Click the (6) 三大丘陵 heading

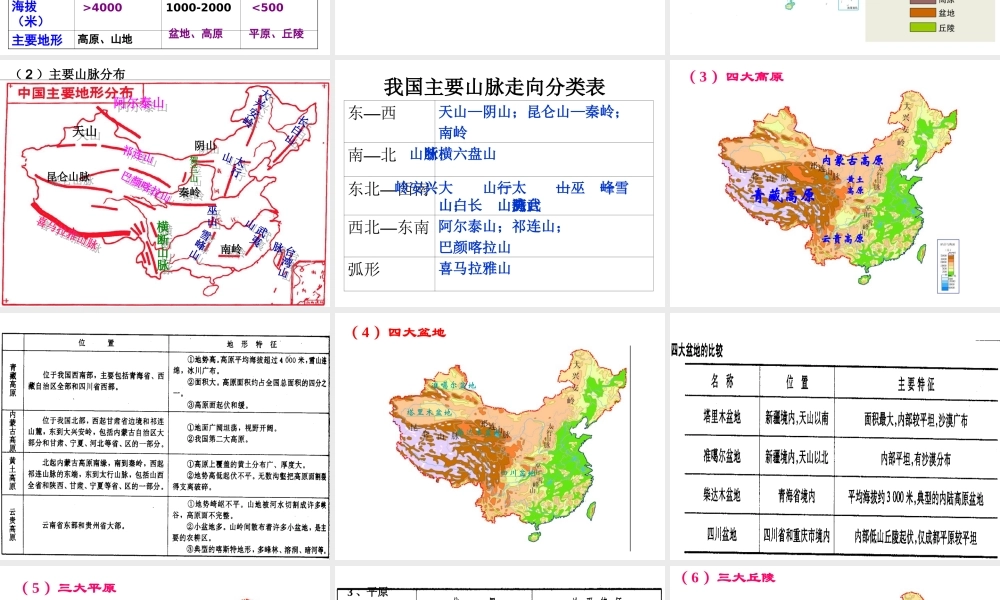tap(728, 578)
